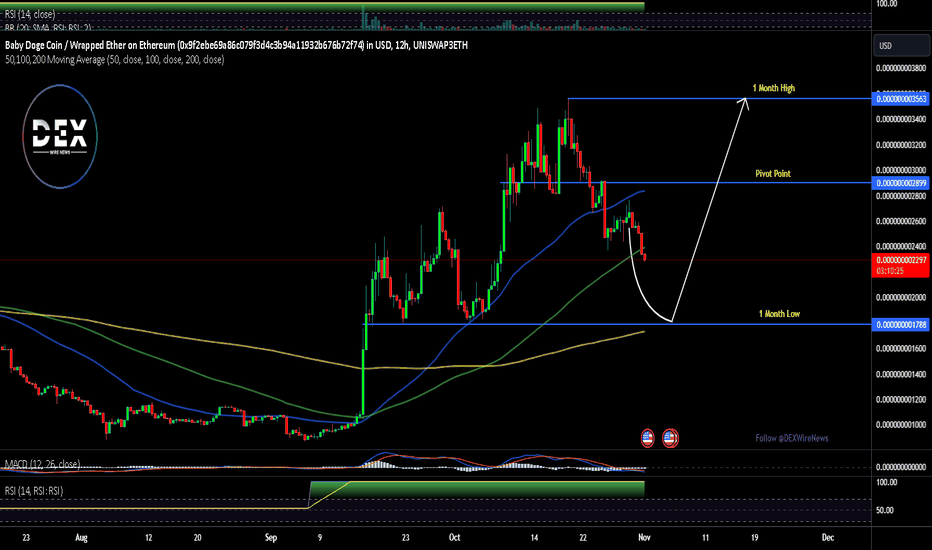The height and width of the screenshot is (550, 932).
Task: Click the 12 date label on time axis
Action: coord(149,538)
